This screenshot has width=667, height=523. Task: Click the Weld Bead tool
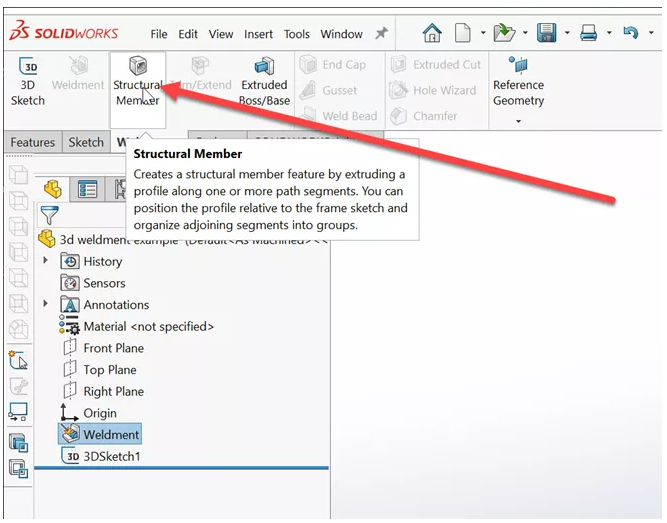(x=339, y=116)
